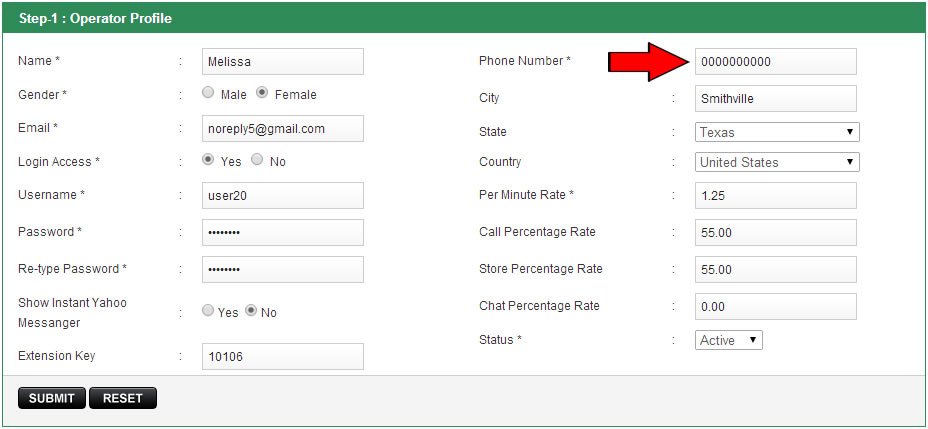Click the Per Minute Rate field
928x429 pixels.
tap(775, 196)
